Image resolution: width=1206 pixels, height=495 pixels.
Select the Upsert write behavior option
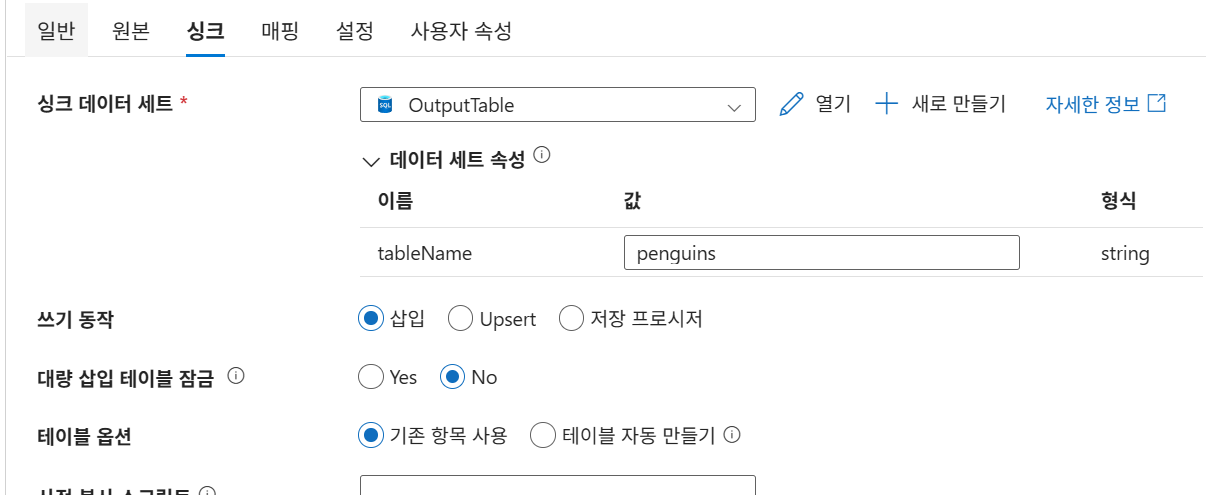461,319
